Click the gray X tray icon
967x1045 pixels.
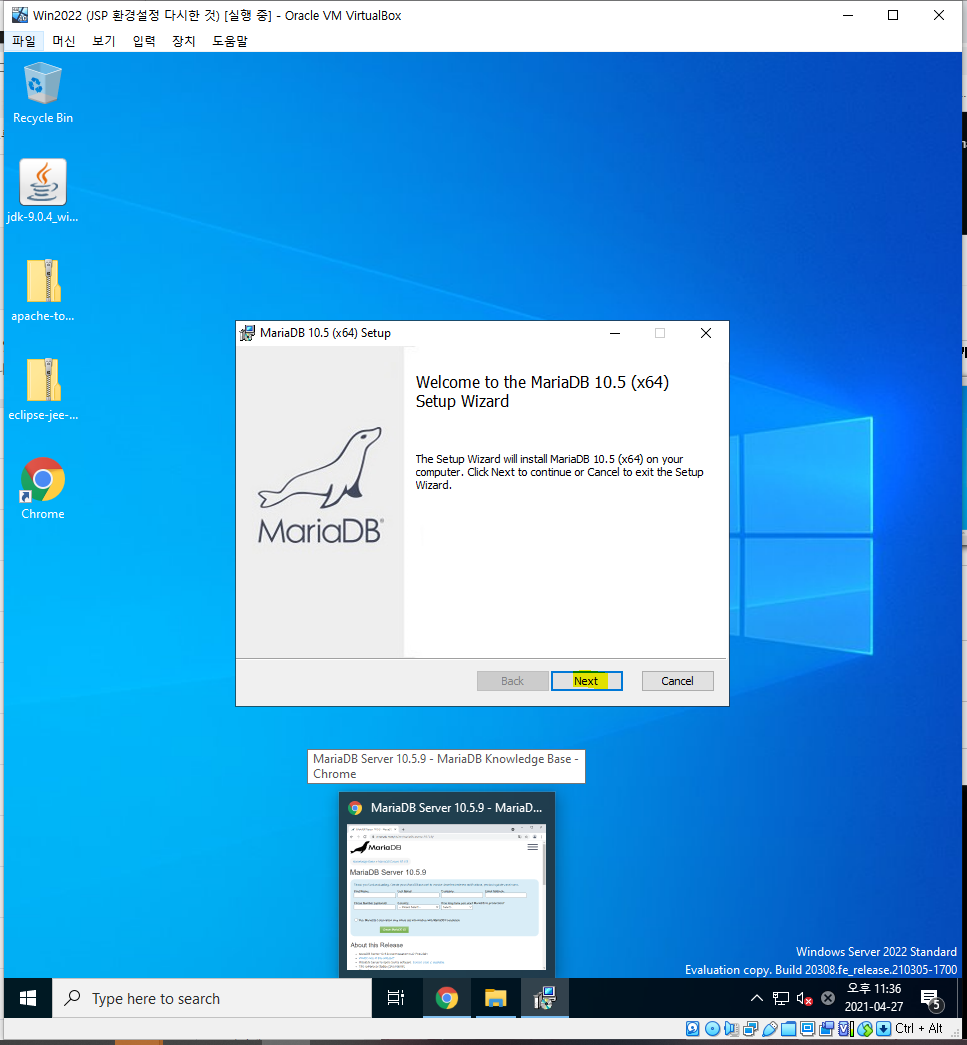[828, 998]
